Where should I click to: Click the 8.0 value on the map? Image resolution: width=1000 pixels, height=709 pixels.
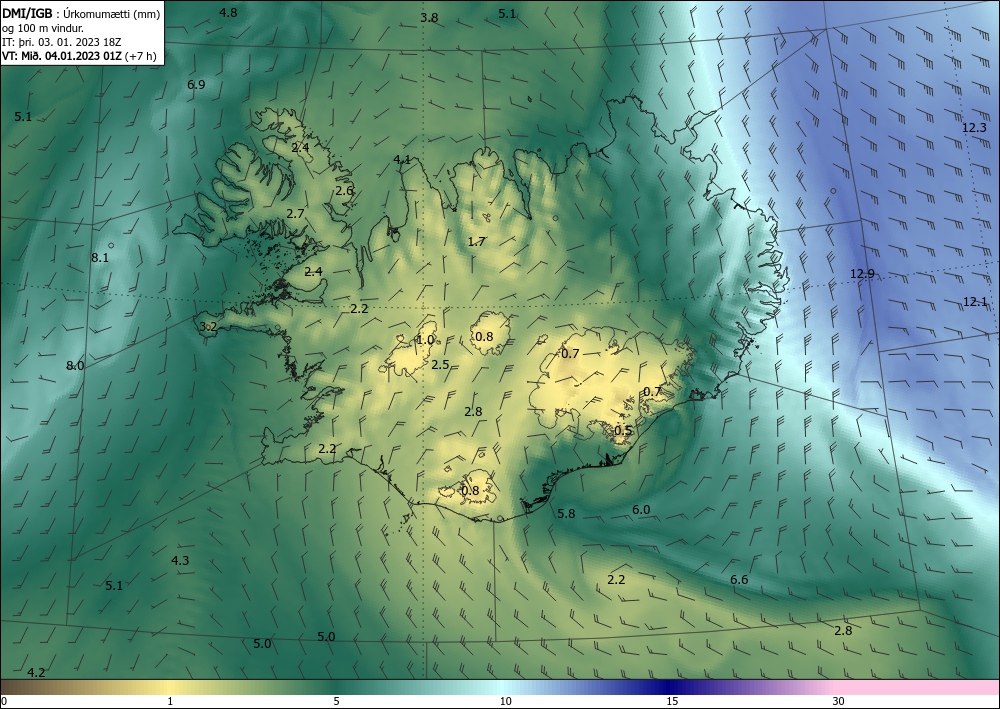coord(75,366)
